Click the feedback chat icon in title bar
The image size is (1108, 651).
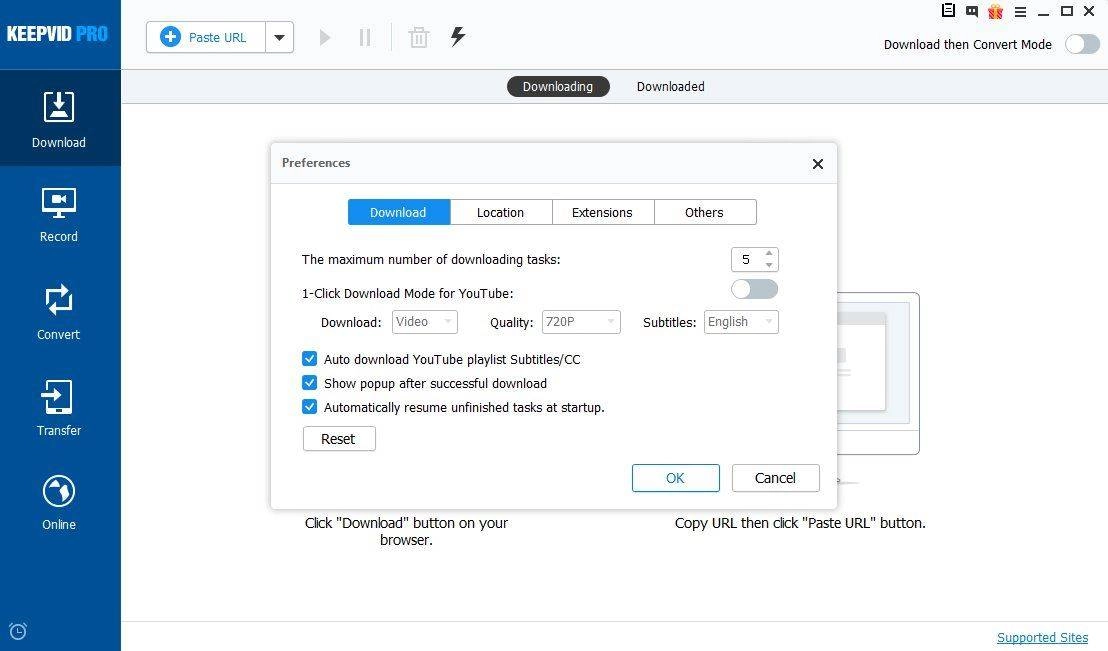[972, 11]
